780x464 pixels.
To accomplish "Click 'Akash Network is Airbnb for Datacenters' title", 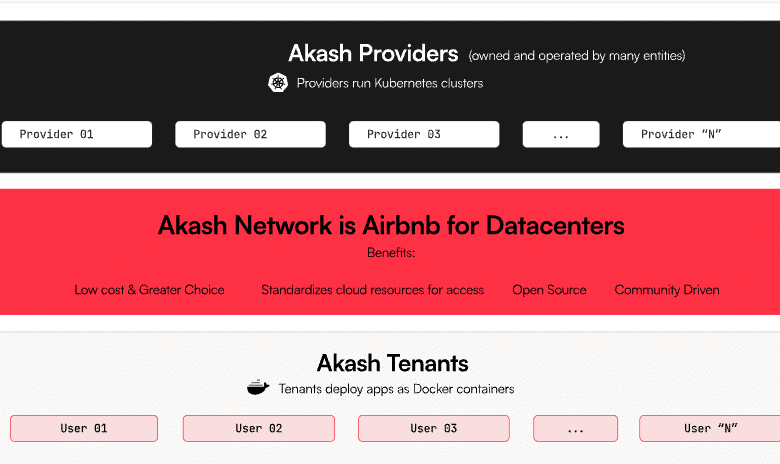I will (391, 225).
